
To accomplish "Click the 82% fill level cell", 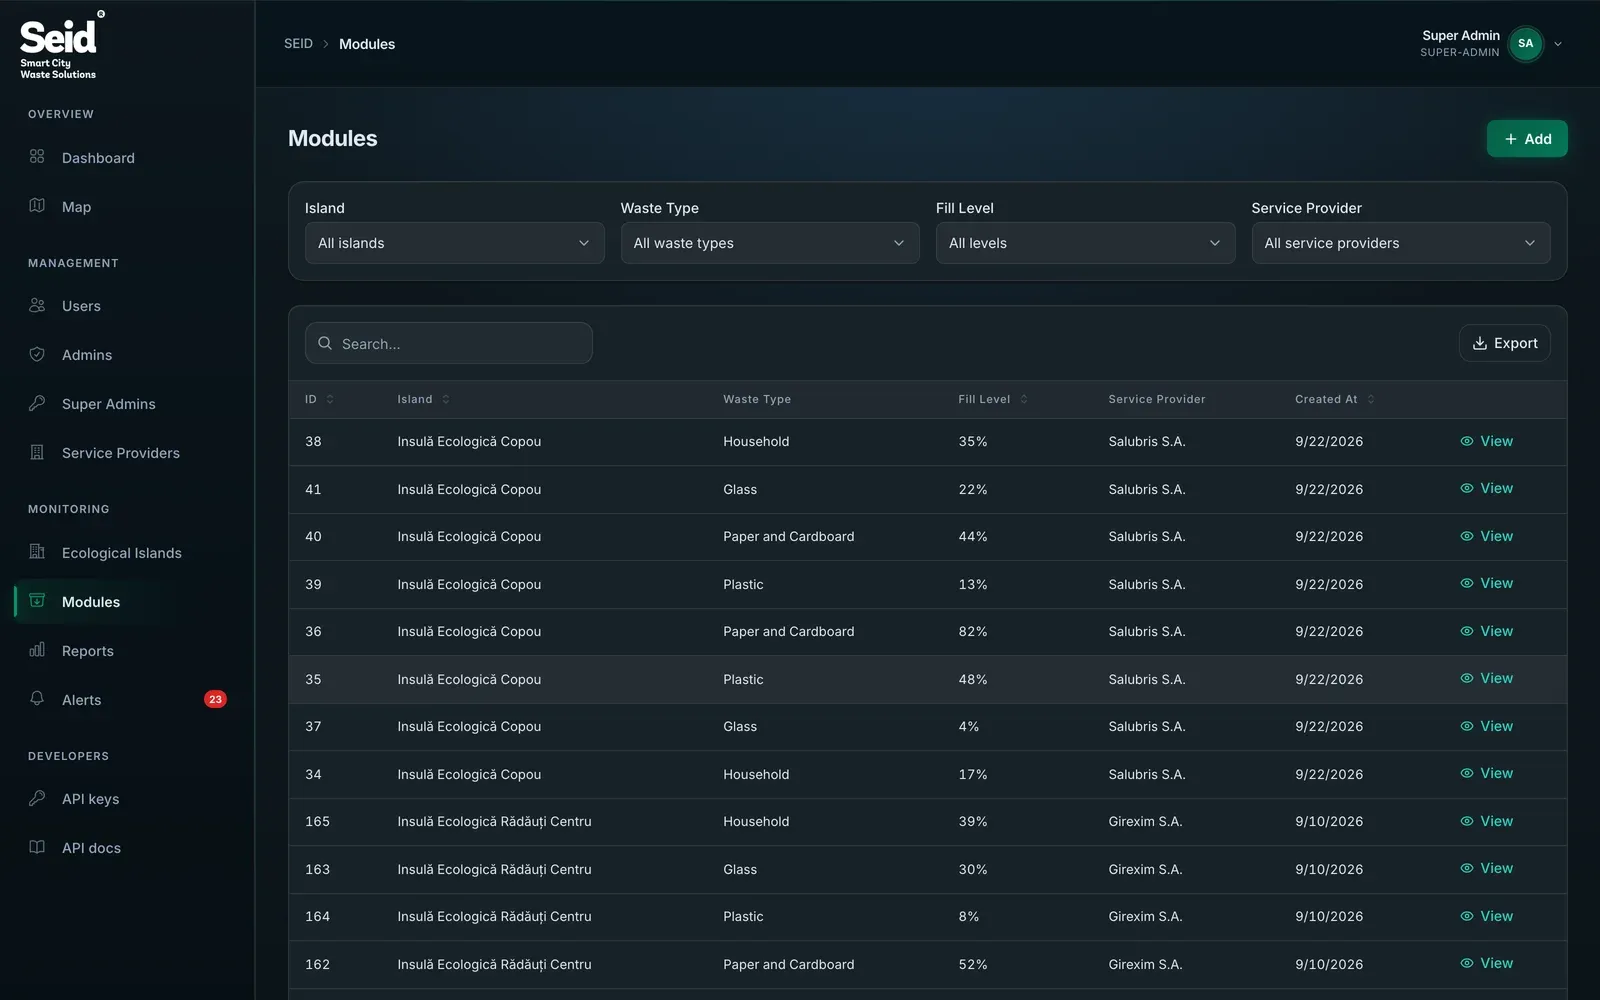I will (x=973, y=632).
